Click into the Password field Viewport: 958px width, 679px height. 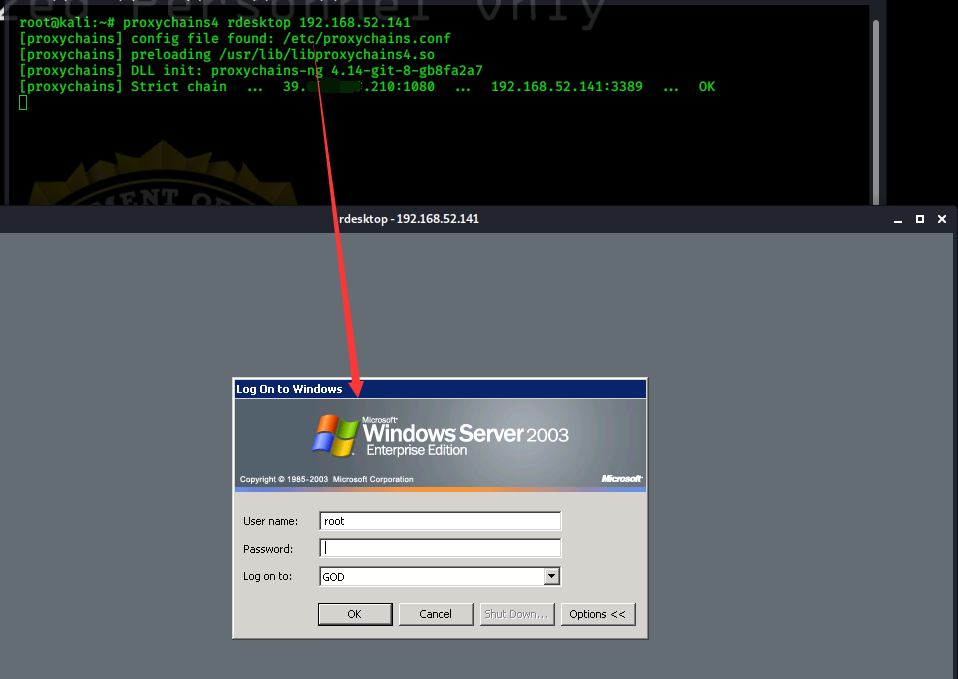tap(440, 548)
